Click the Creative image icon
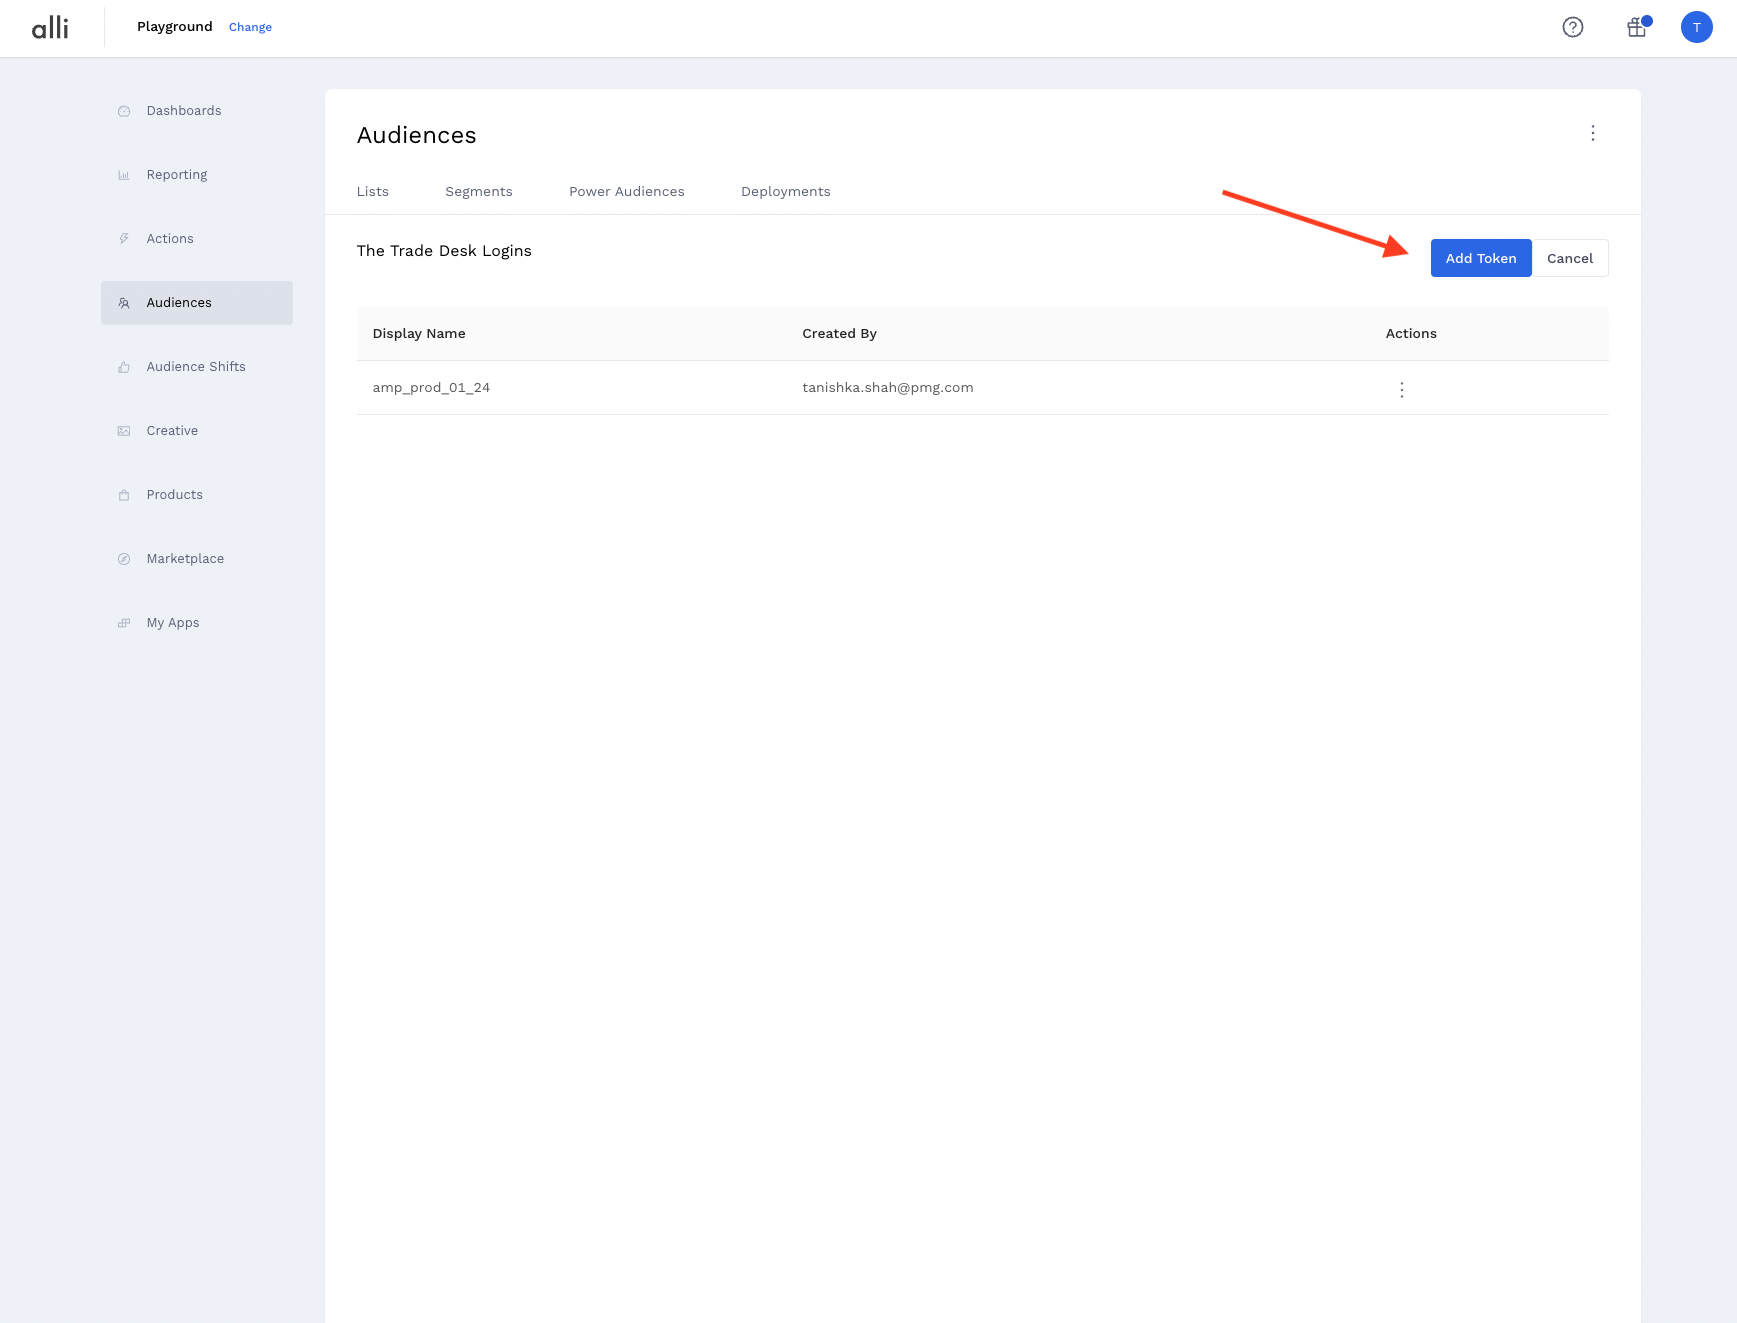Viewport: 1737px width, 1323px height. [x=124, y=431]
